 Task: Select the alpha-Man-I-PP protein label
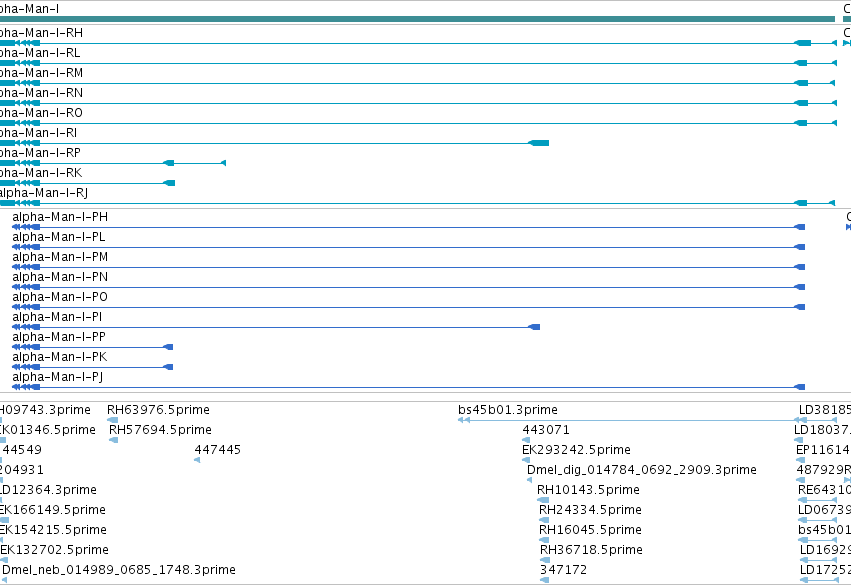[x=59, y=337]
